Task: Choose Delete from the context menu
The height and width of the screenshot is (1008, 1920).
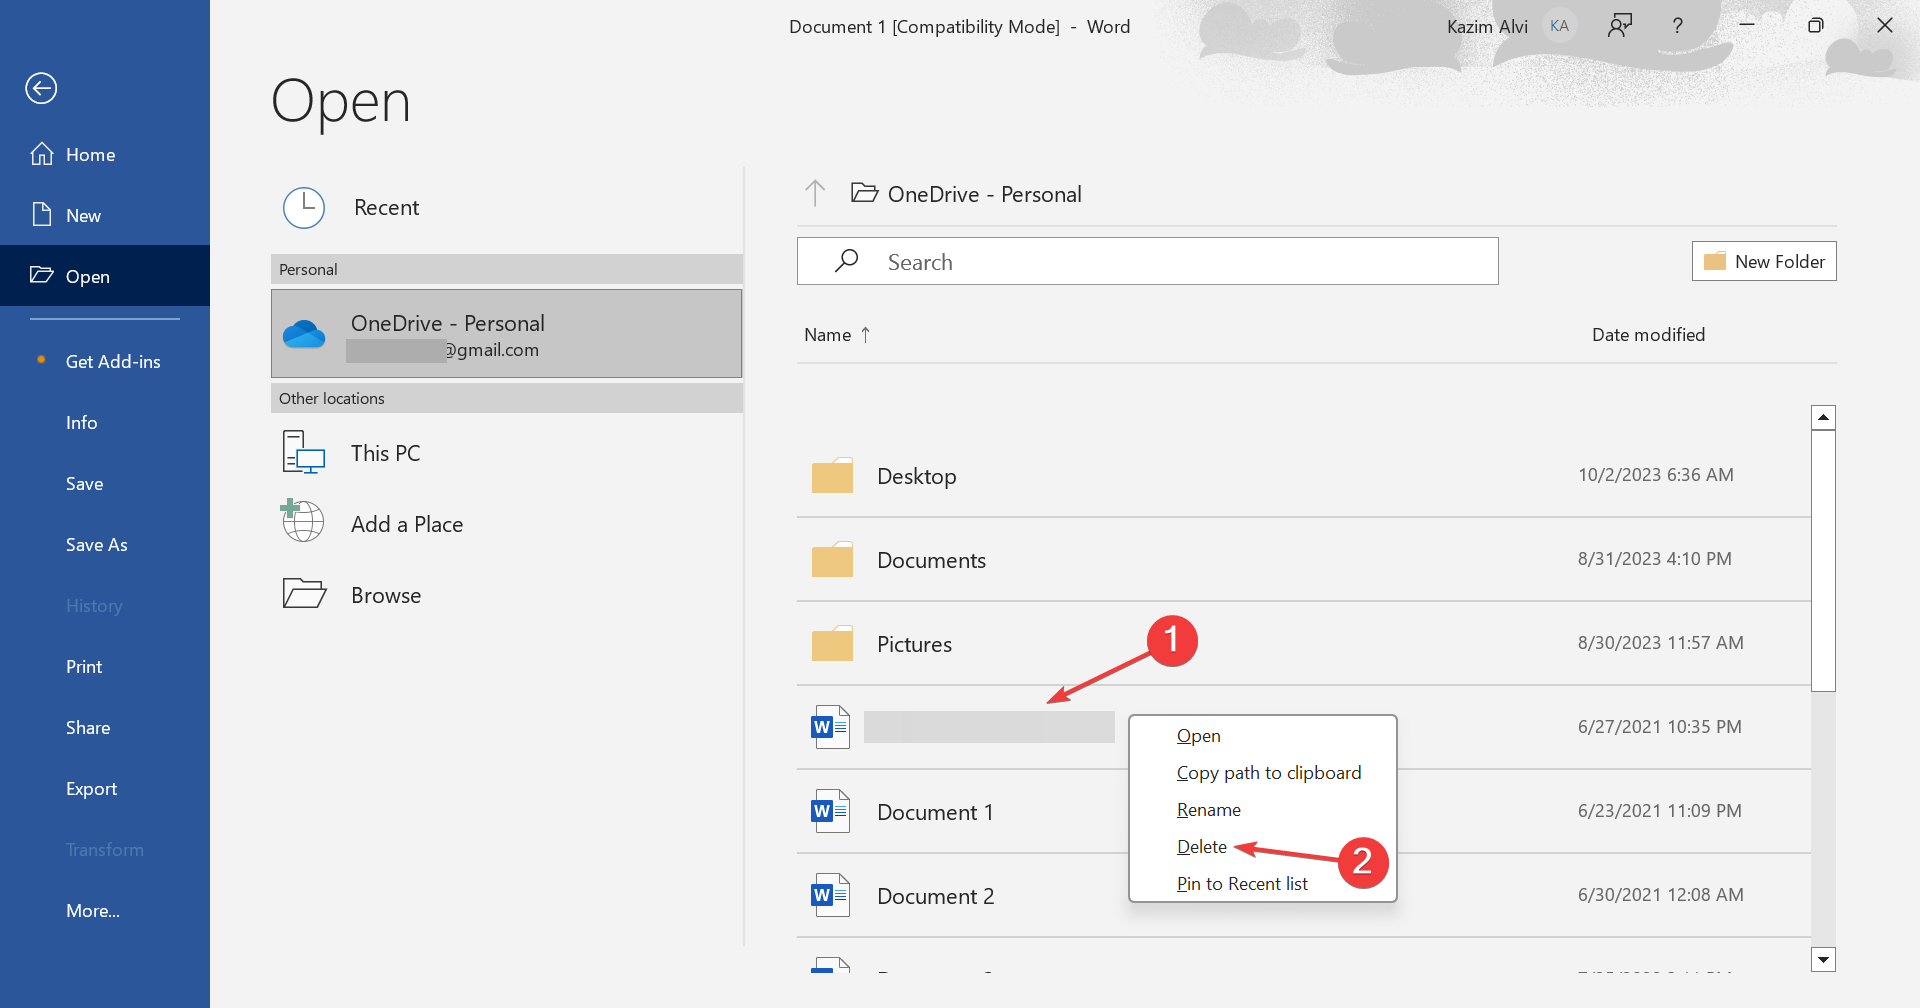Action: (x=1202, y=847)
